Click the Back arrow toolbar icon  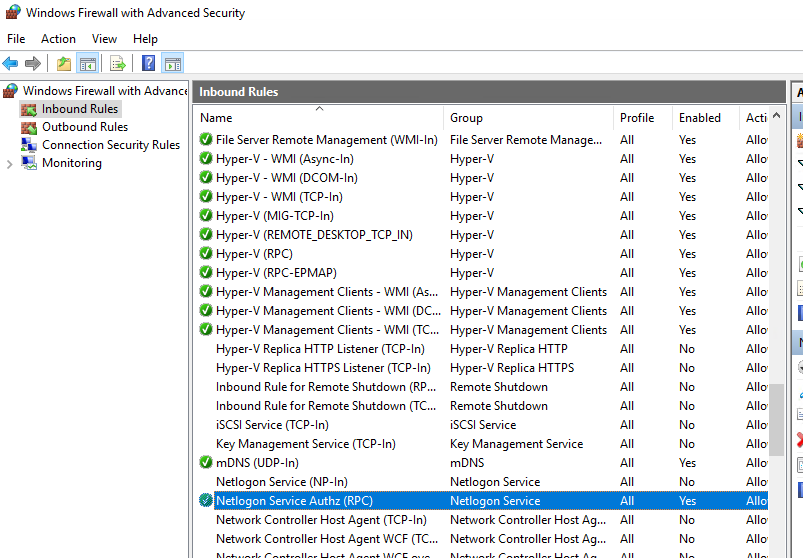click(10, 63)
